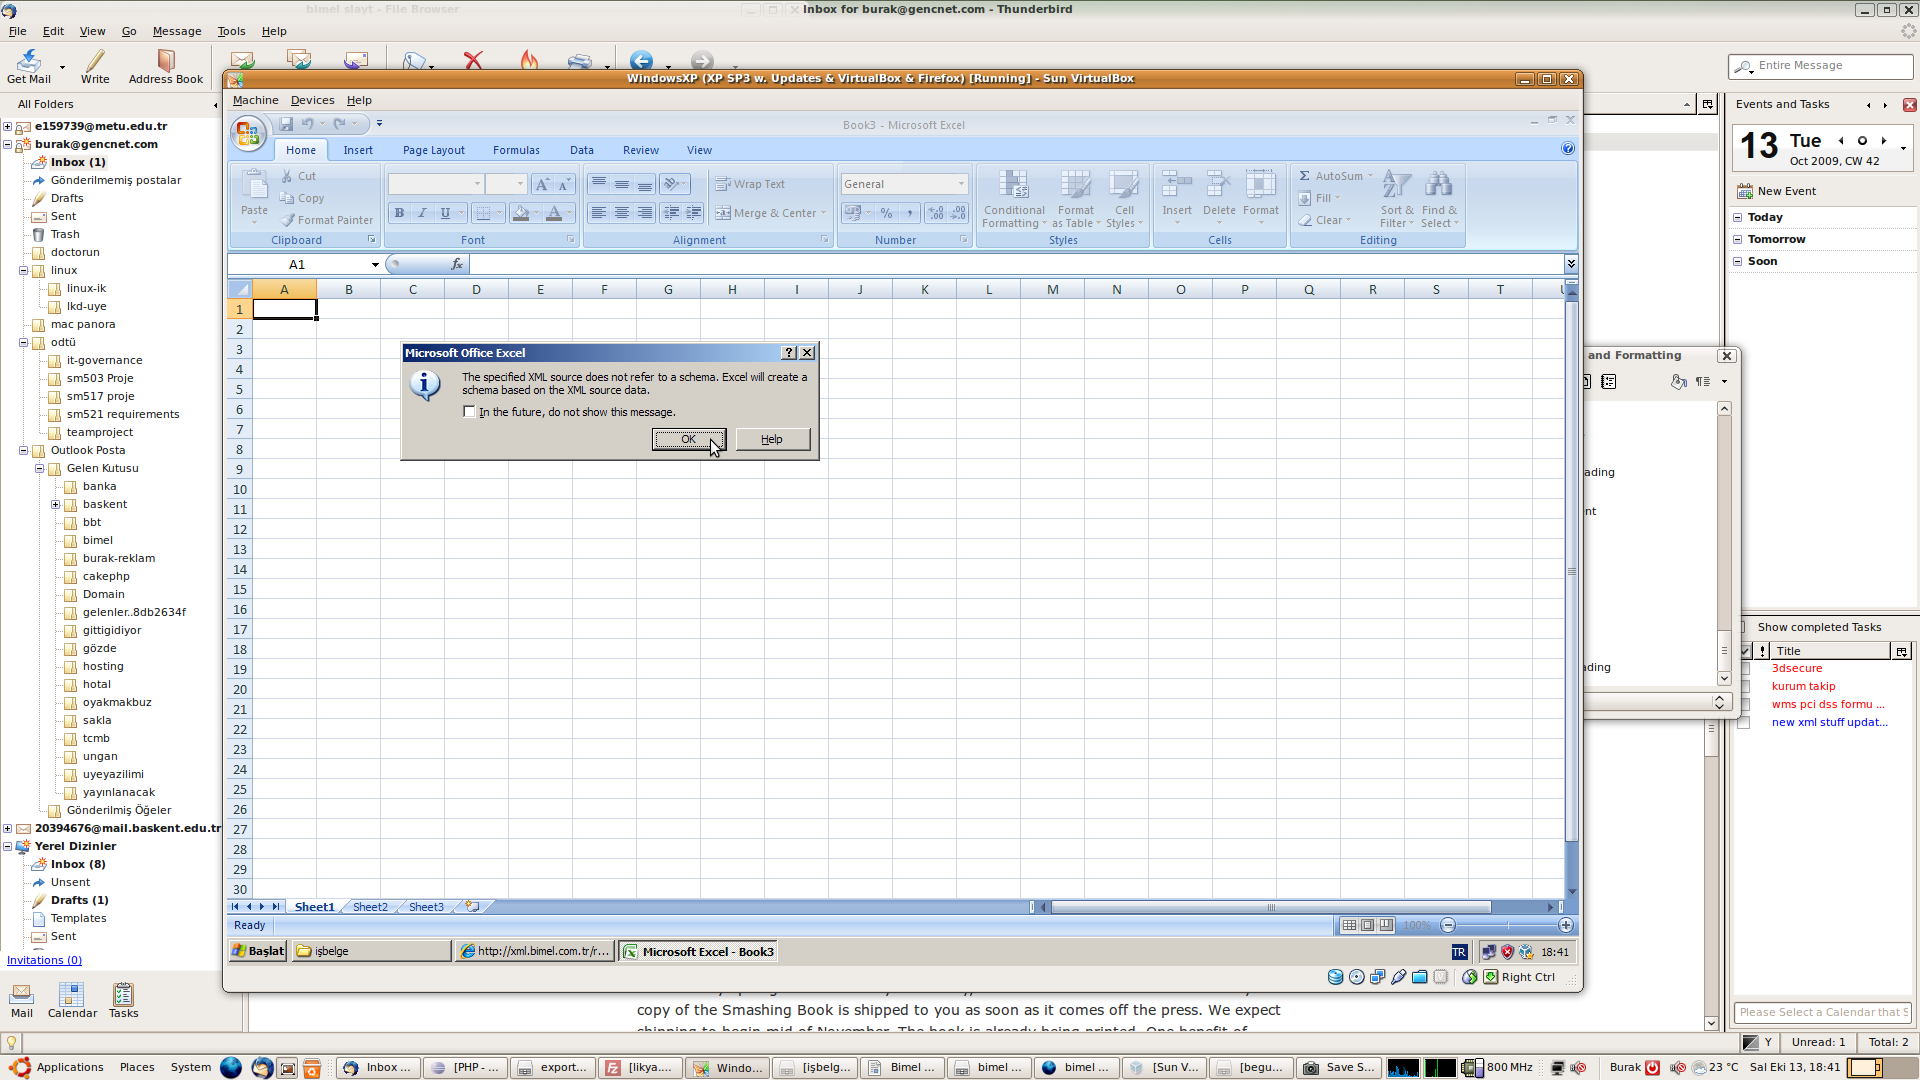Image resolution: width=1920 pixels, height=1080 pixels.
Task: Click Cut in the Clipboard group
Action: tap(298, 176)
